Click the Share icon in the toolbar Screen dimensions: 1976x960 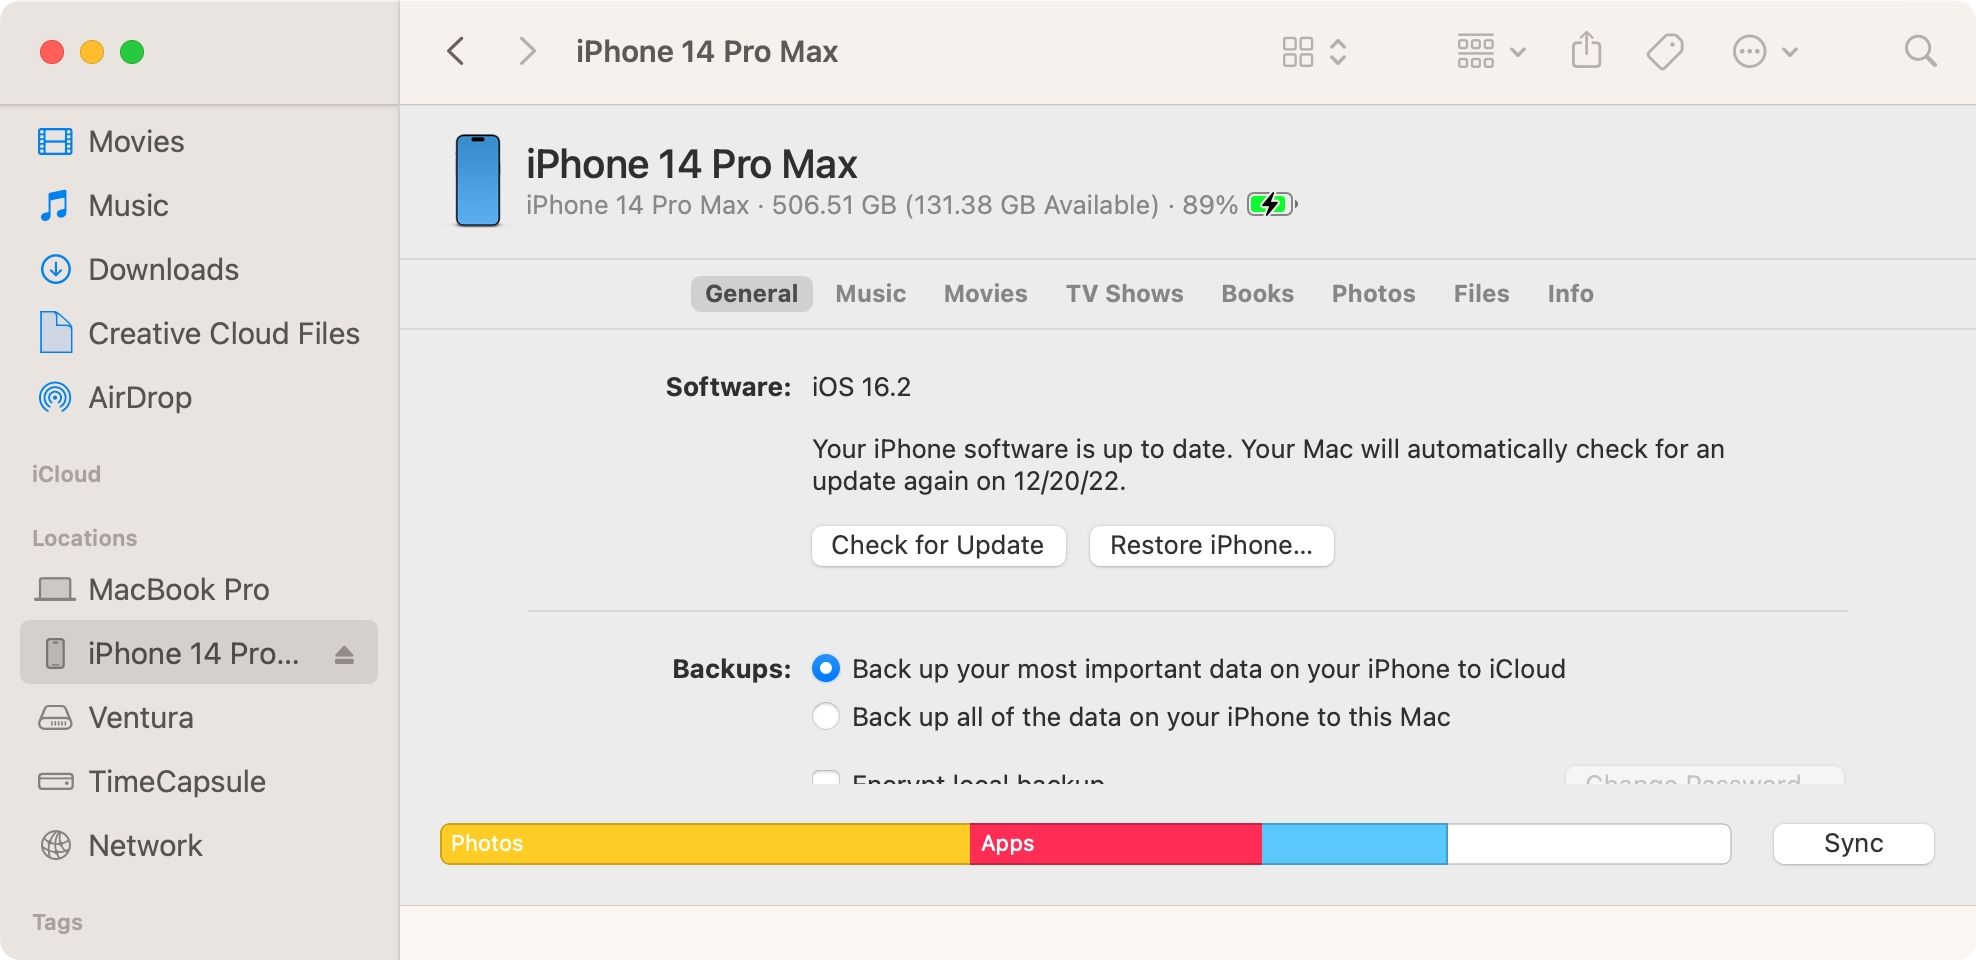1586,51
